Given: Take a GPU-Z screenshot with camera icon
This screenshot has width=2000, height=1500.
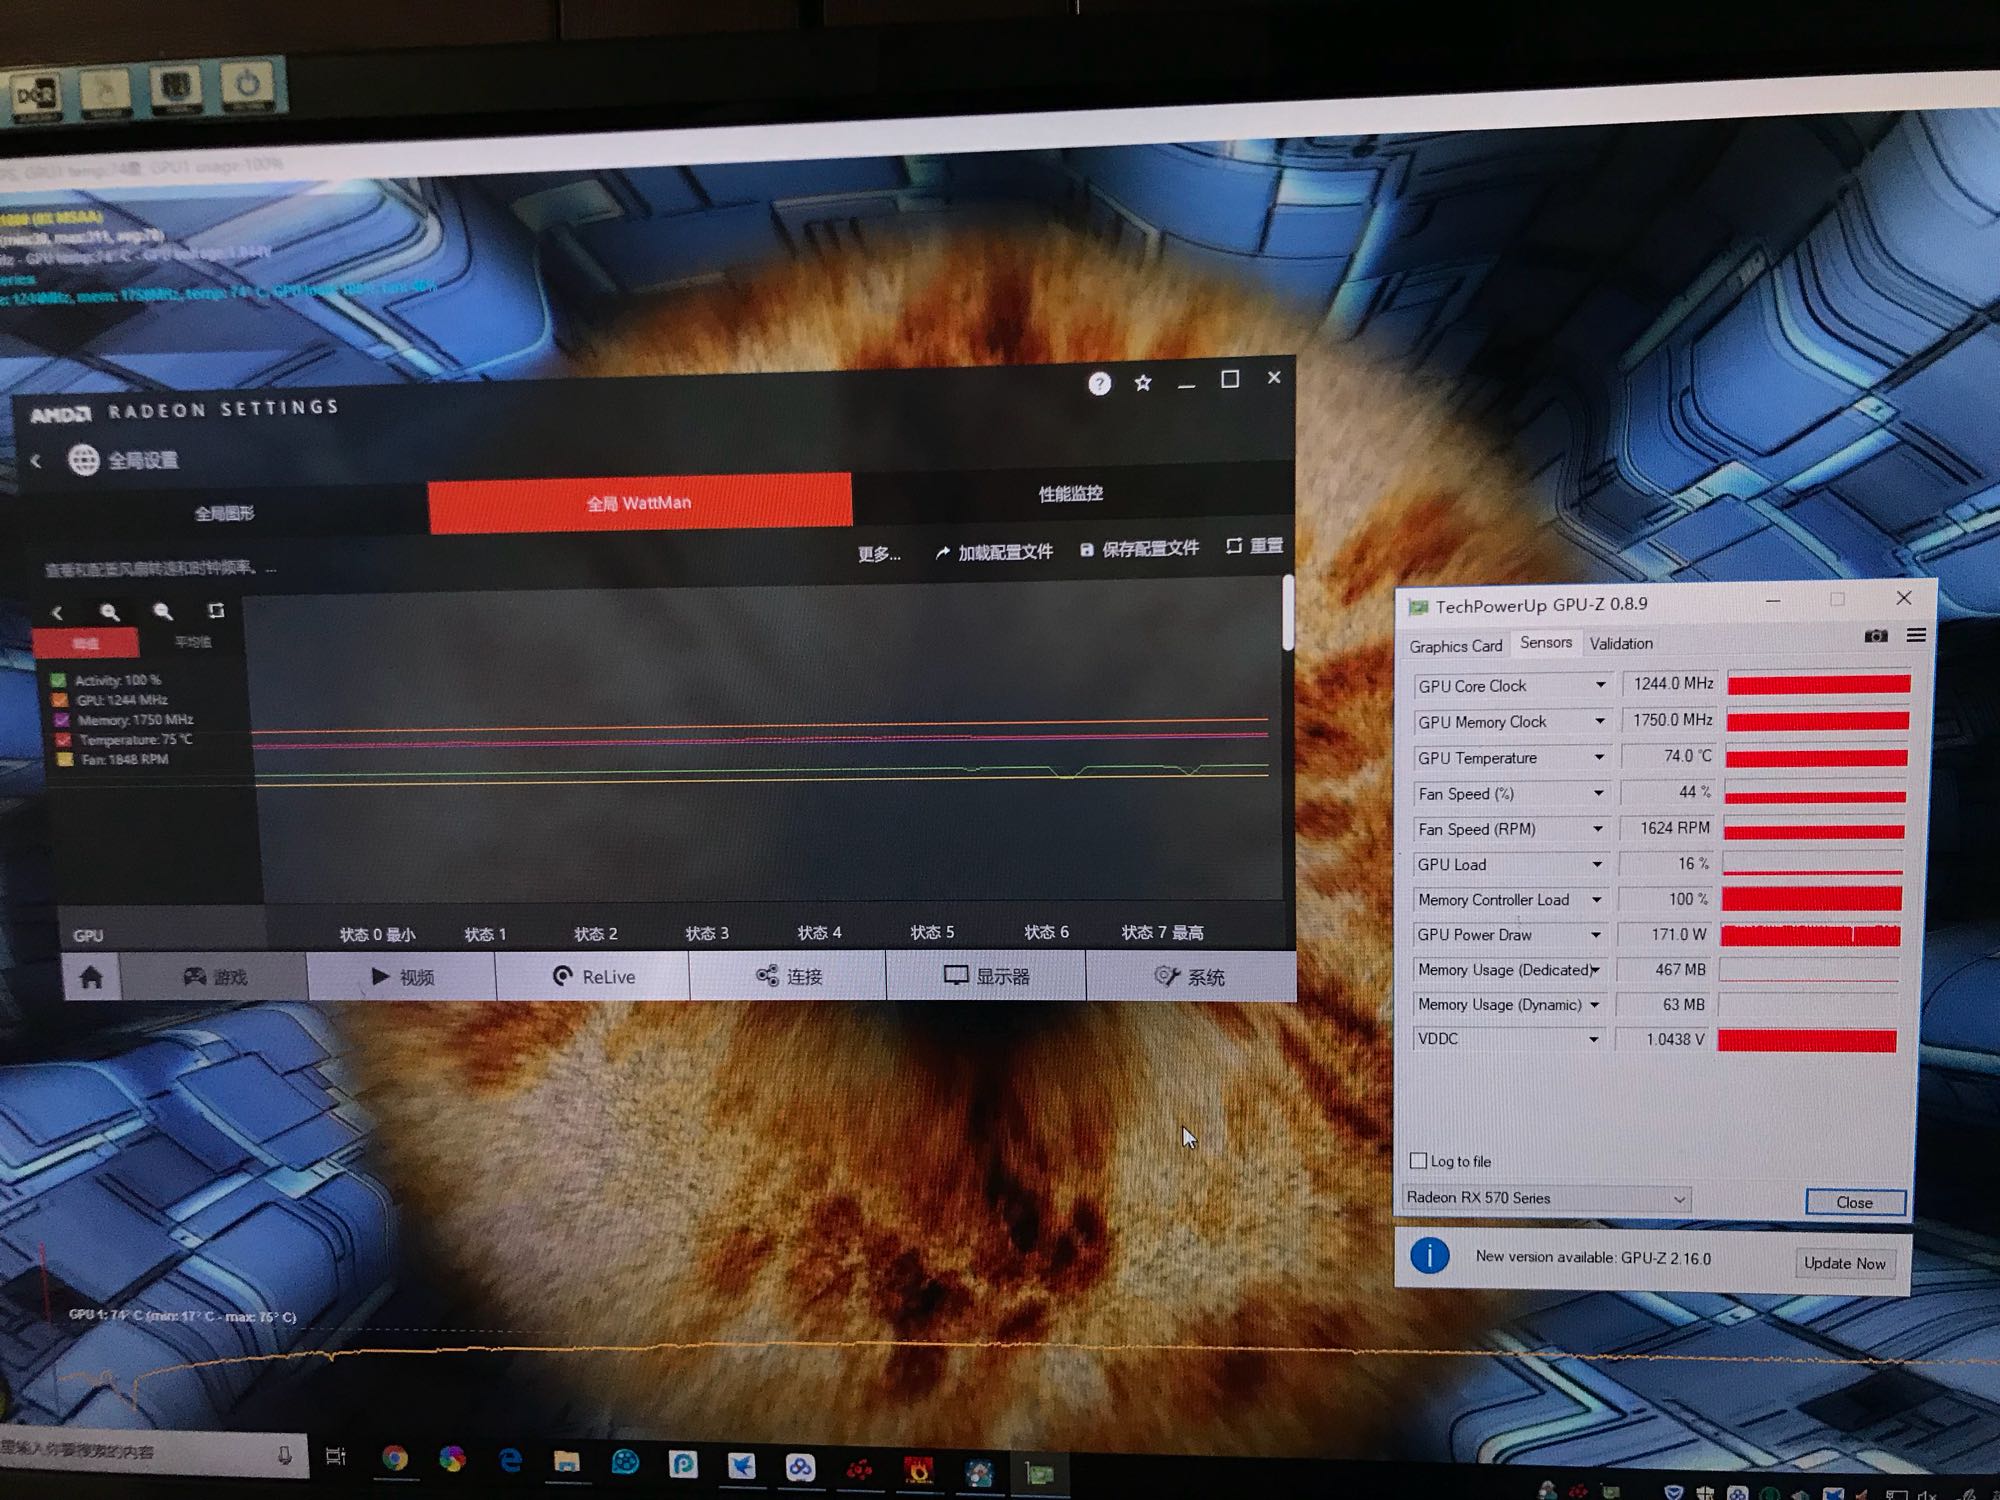Looking at the screenshot, I should [1876, 636].
